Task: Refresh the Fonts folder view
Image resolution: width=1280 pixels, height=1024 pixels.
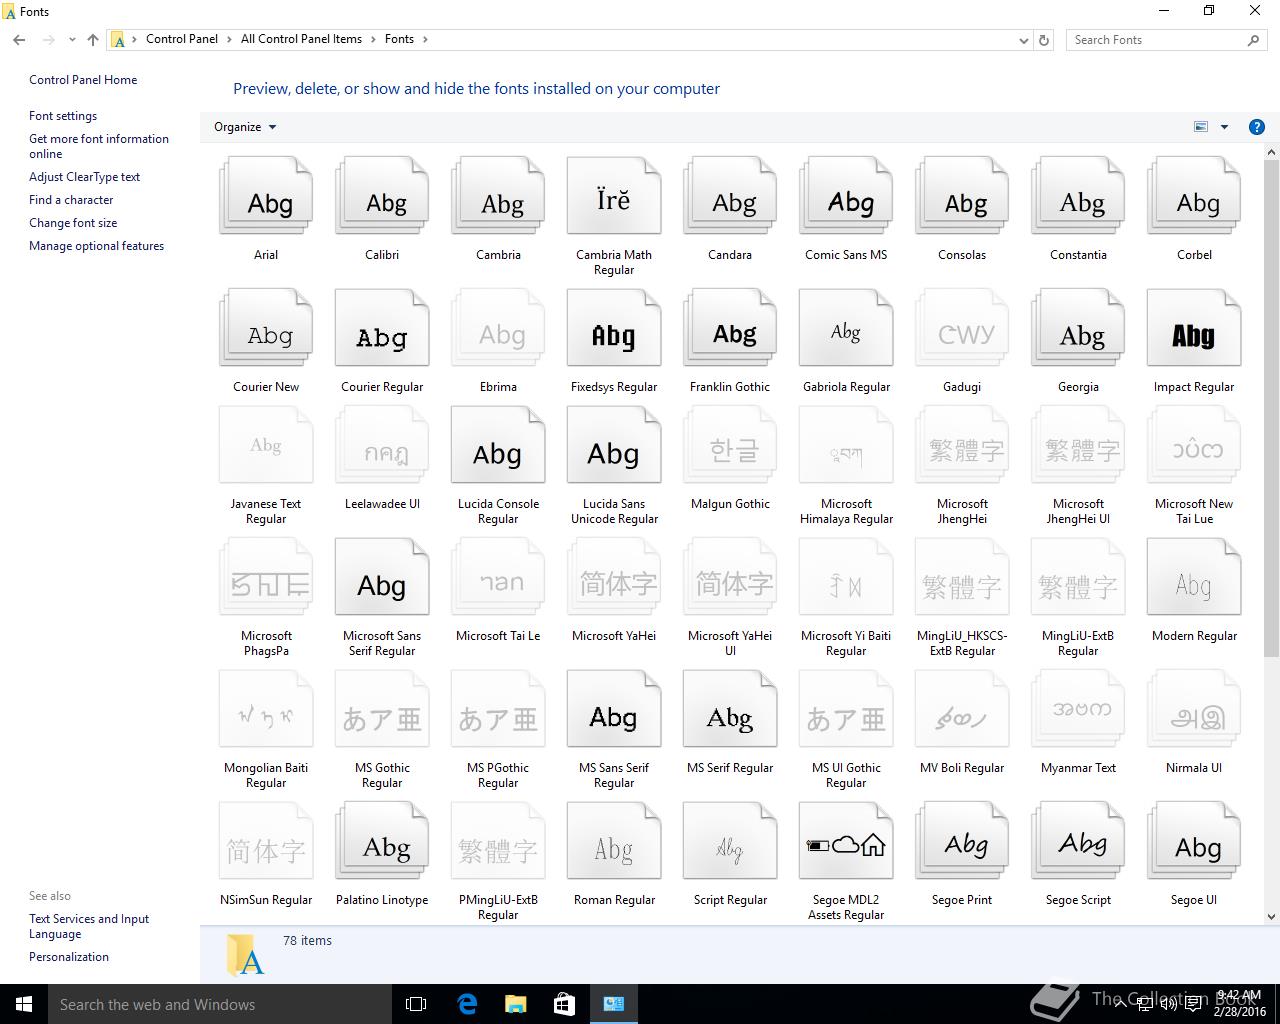Action: [x=1044, y=40]
